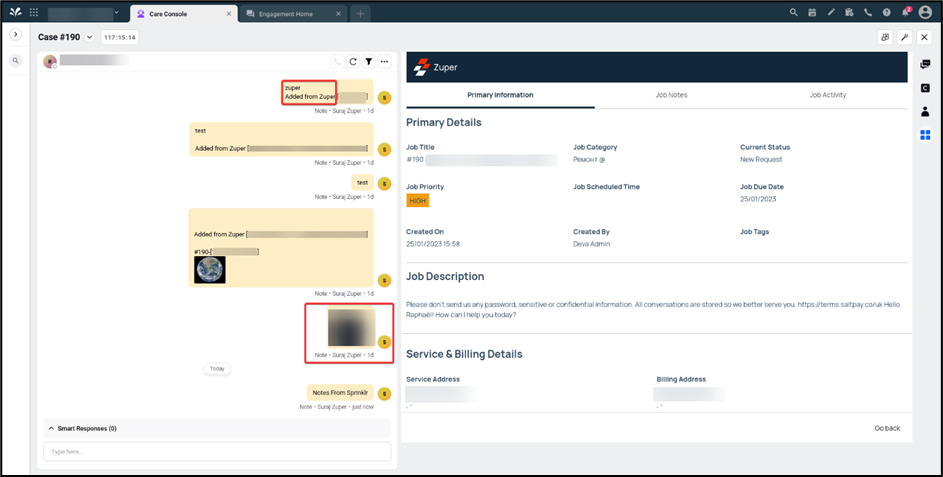Click the 117:15:14 case timer
Image resolution: width=943 pixels, height=477 pixels.
pyautogui.click(x=120, y=37)
